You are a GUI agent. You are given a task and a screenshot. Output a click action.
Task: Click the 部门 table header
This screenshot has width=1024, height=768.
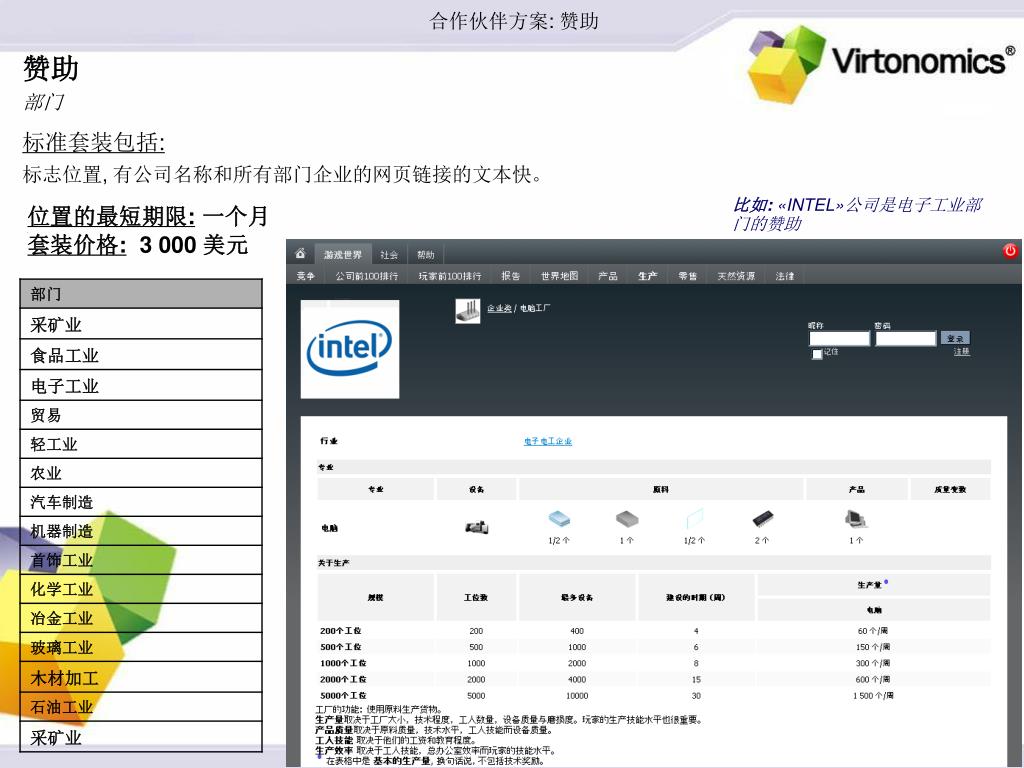[x=141, y=294]
